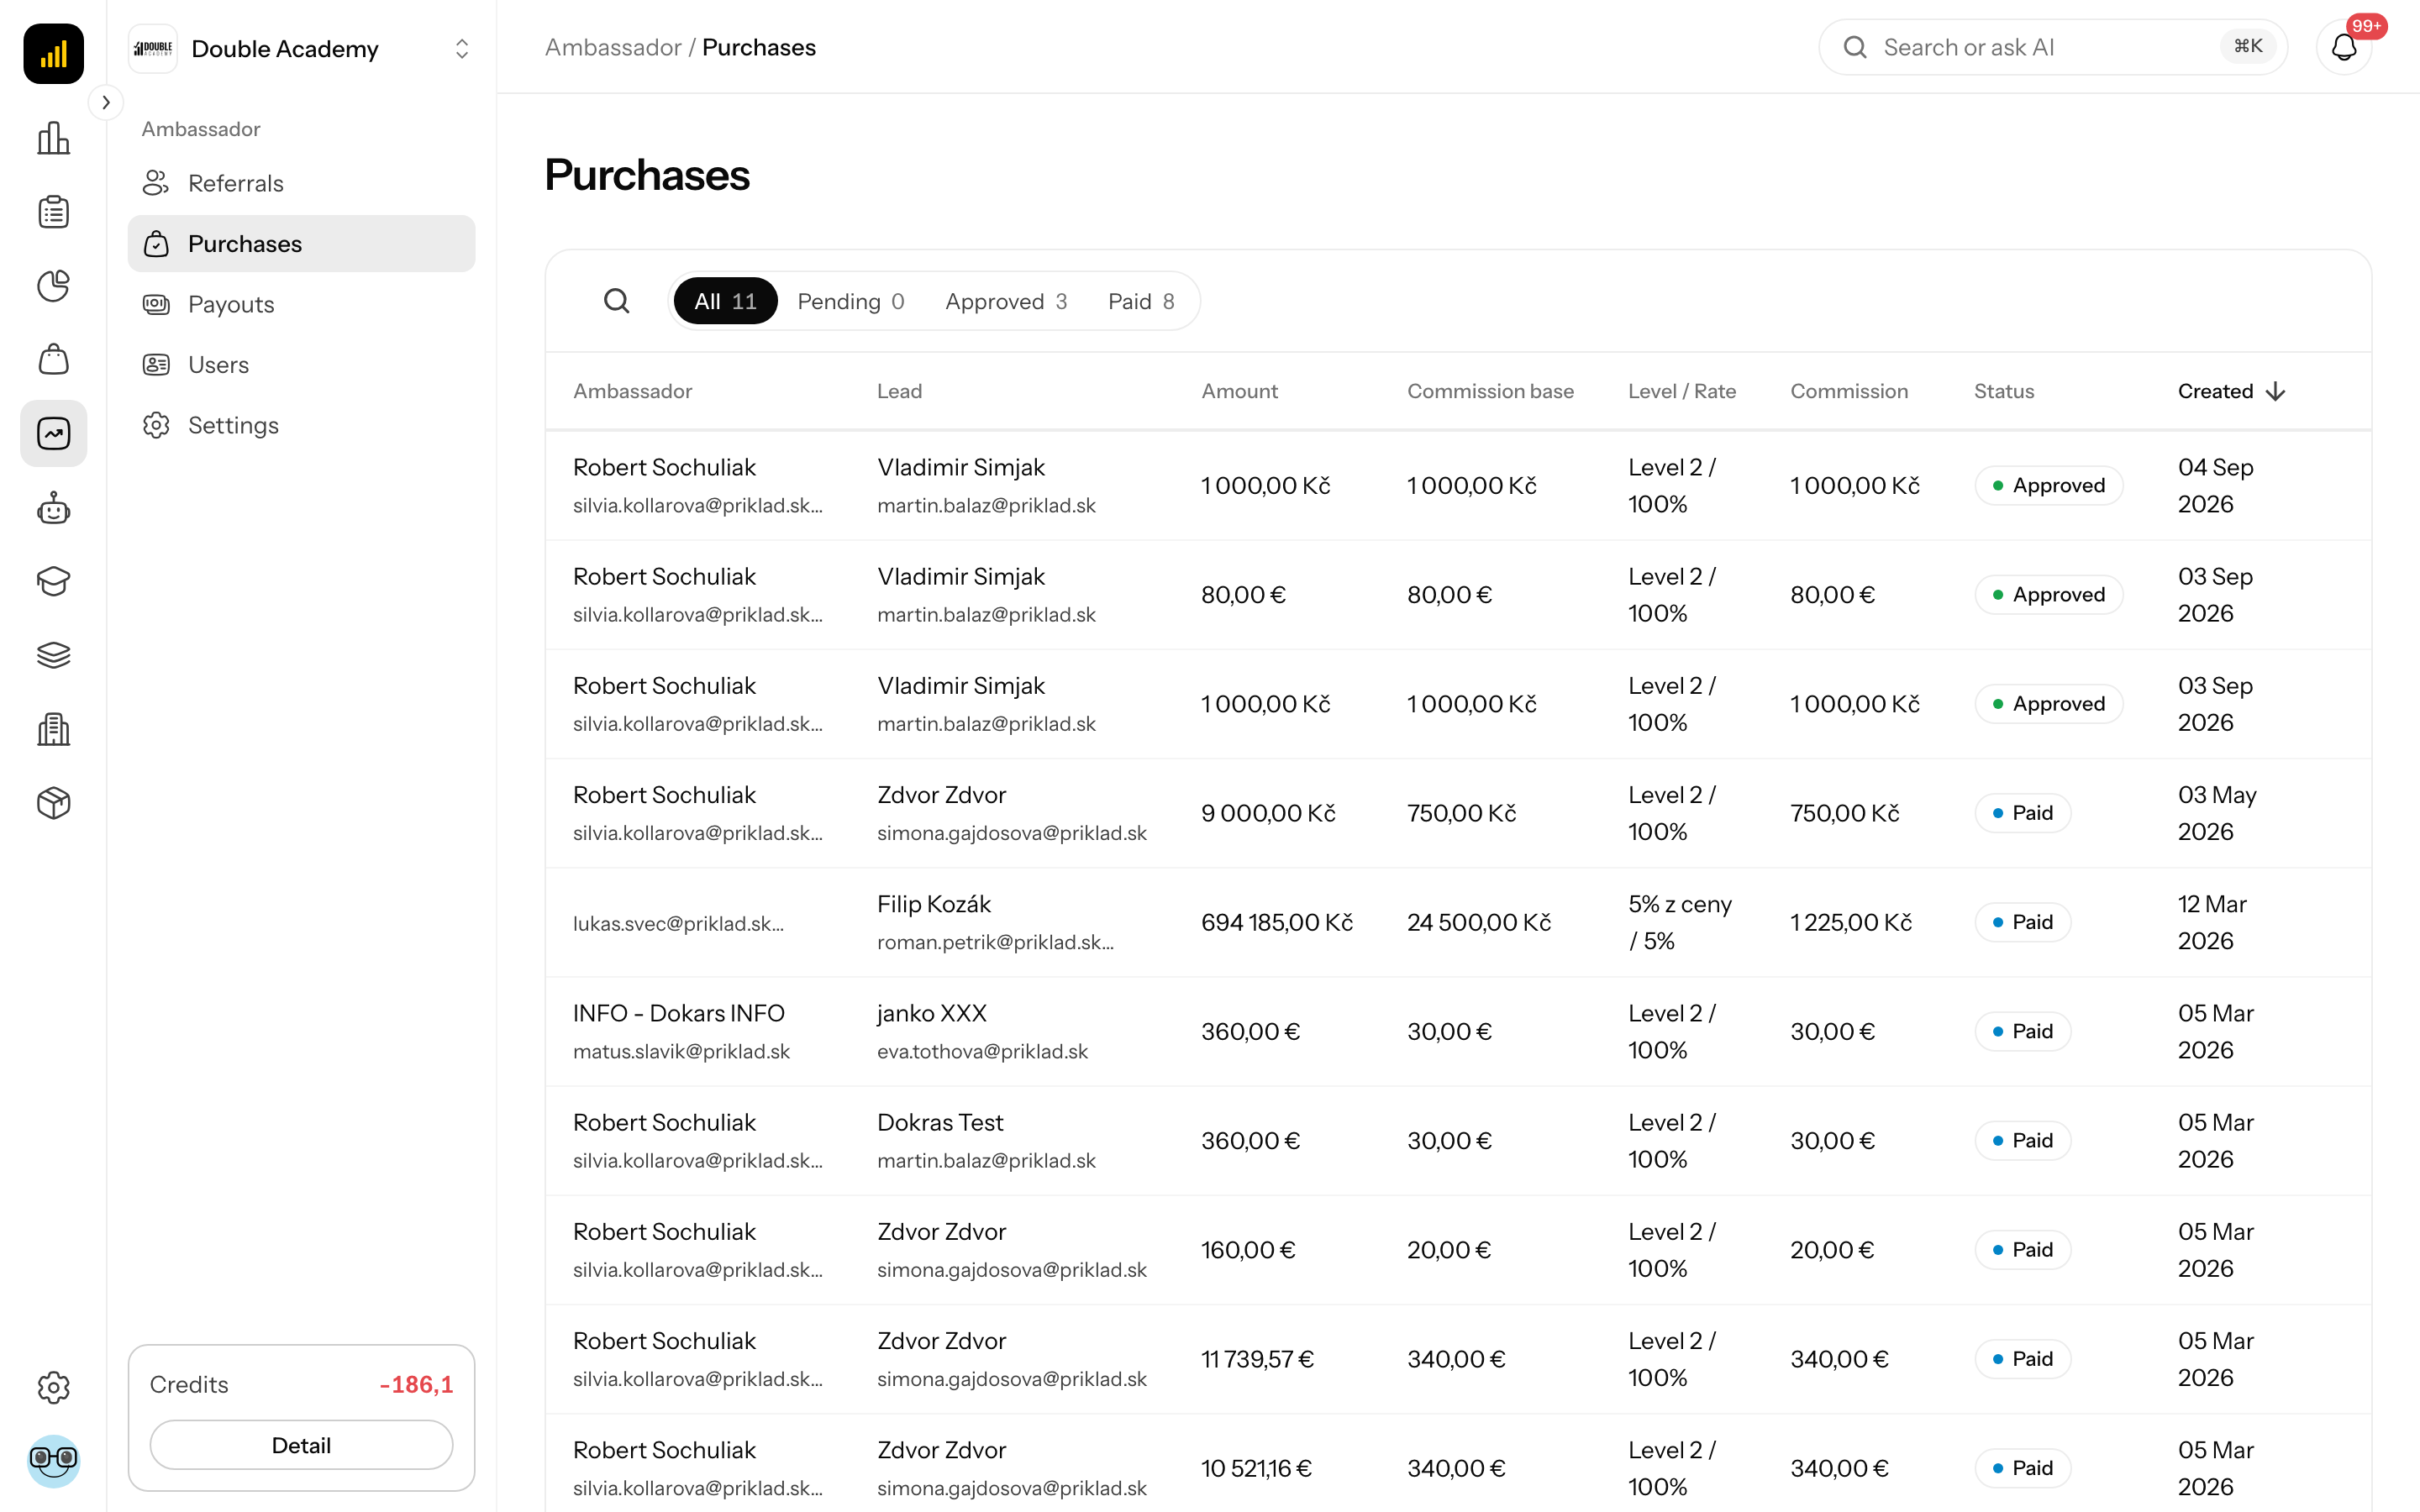Sort by the Created column

[x=2231, y=391]
